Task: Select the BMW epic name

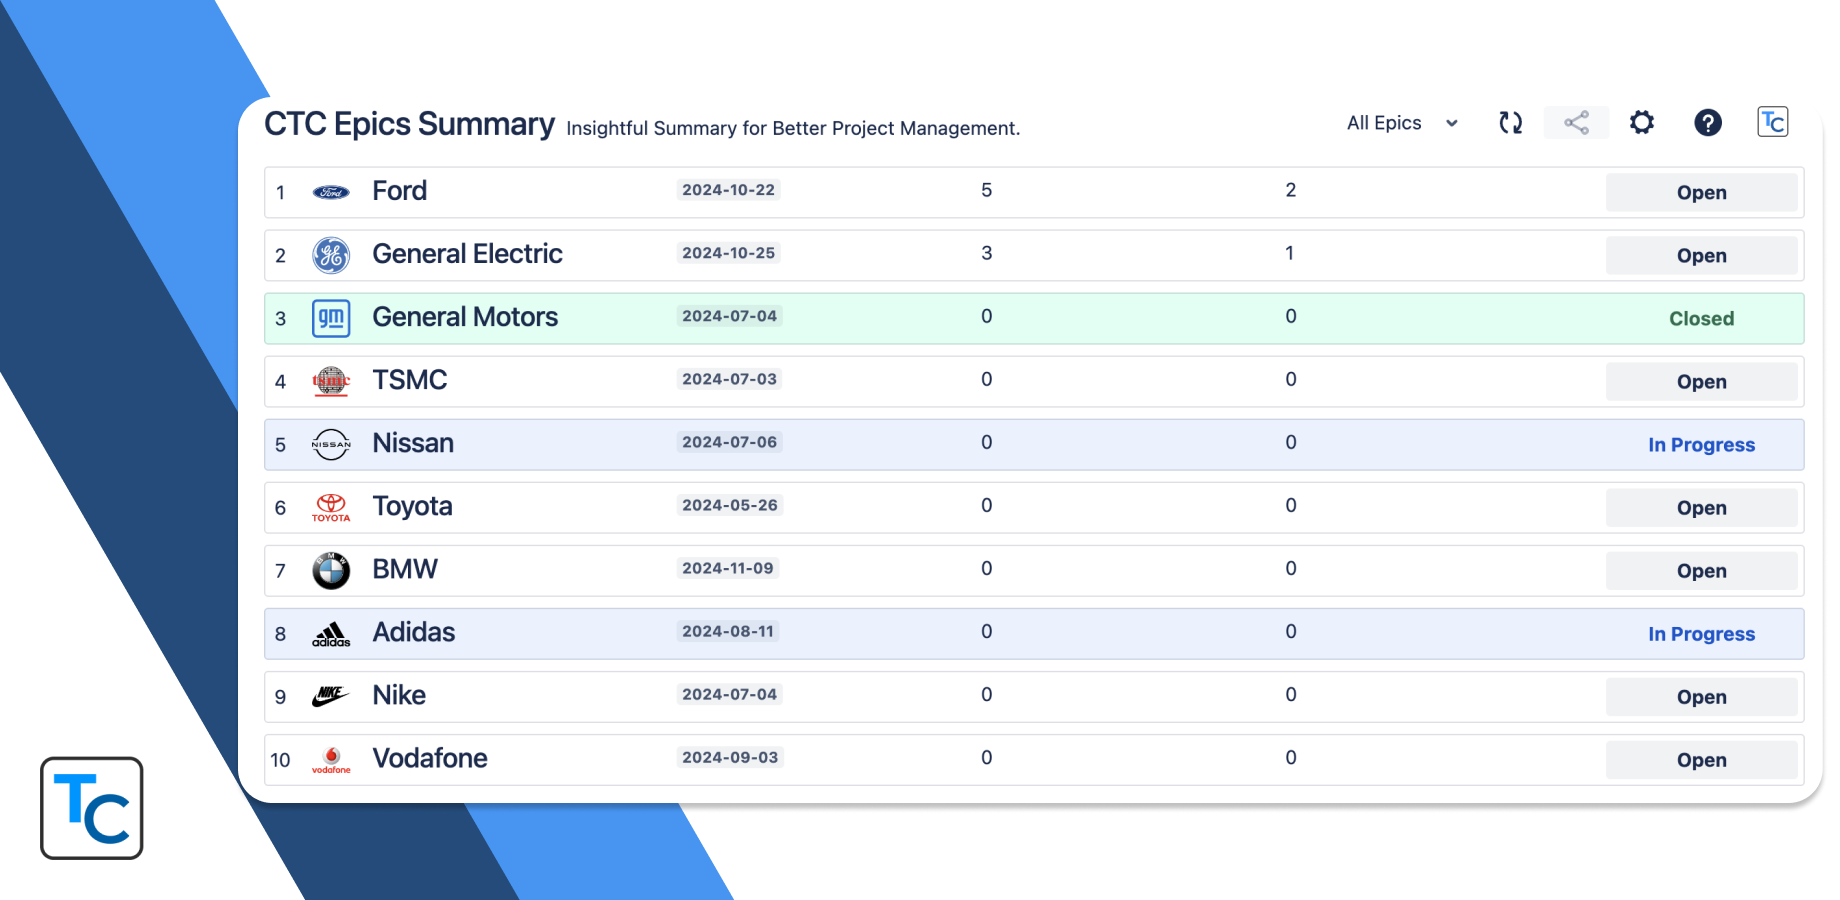Action: click(405, 568)
